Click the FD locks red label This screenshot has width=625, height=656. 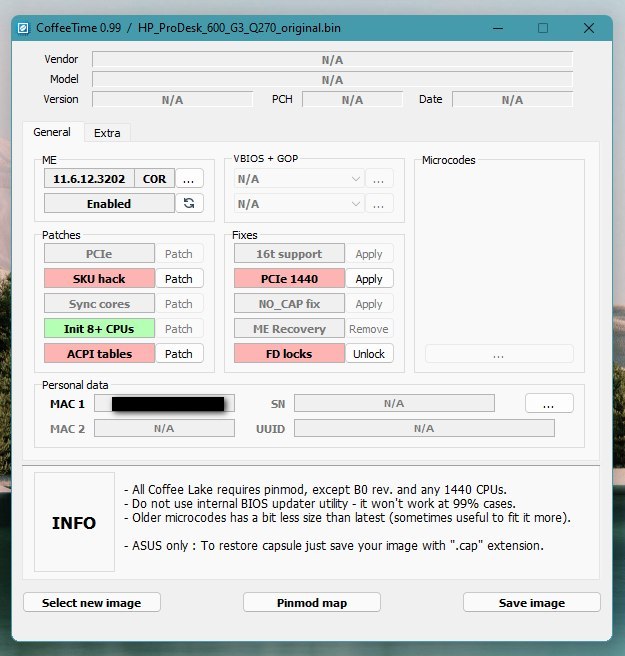(x=289, y=354)
